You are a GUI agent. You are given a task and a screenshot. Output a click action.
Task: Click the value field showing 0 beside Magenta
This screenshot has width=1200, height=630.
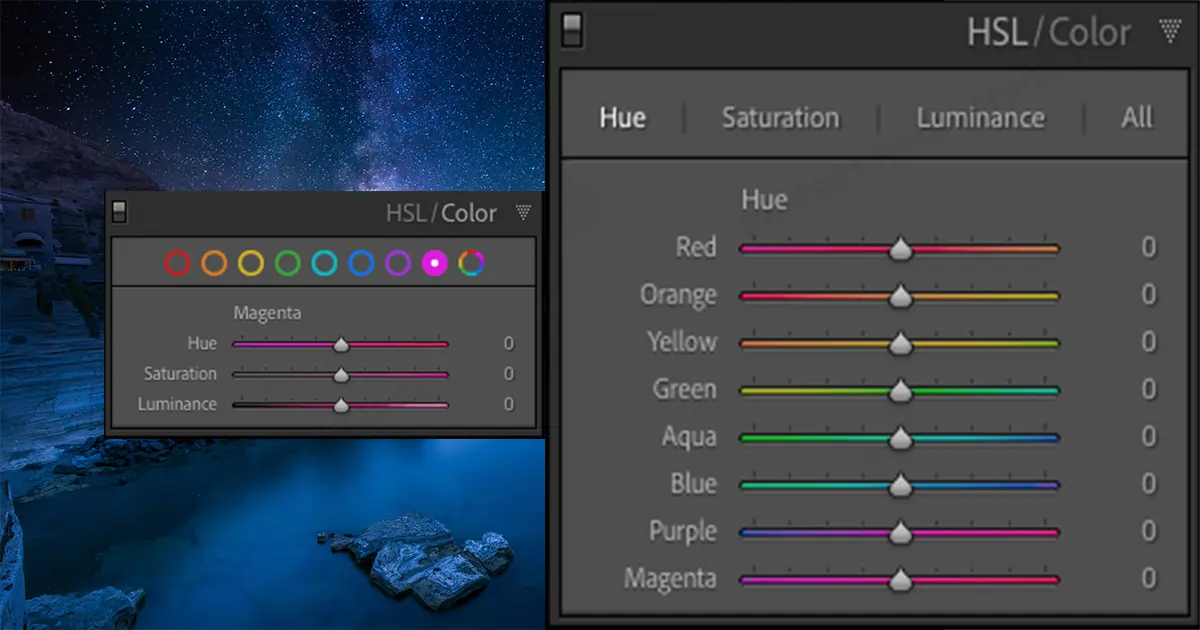pos(1148,578)
